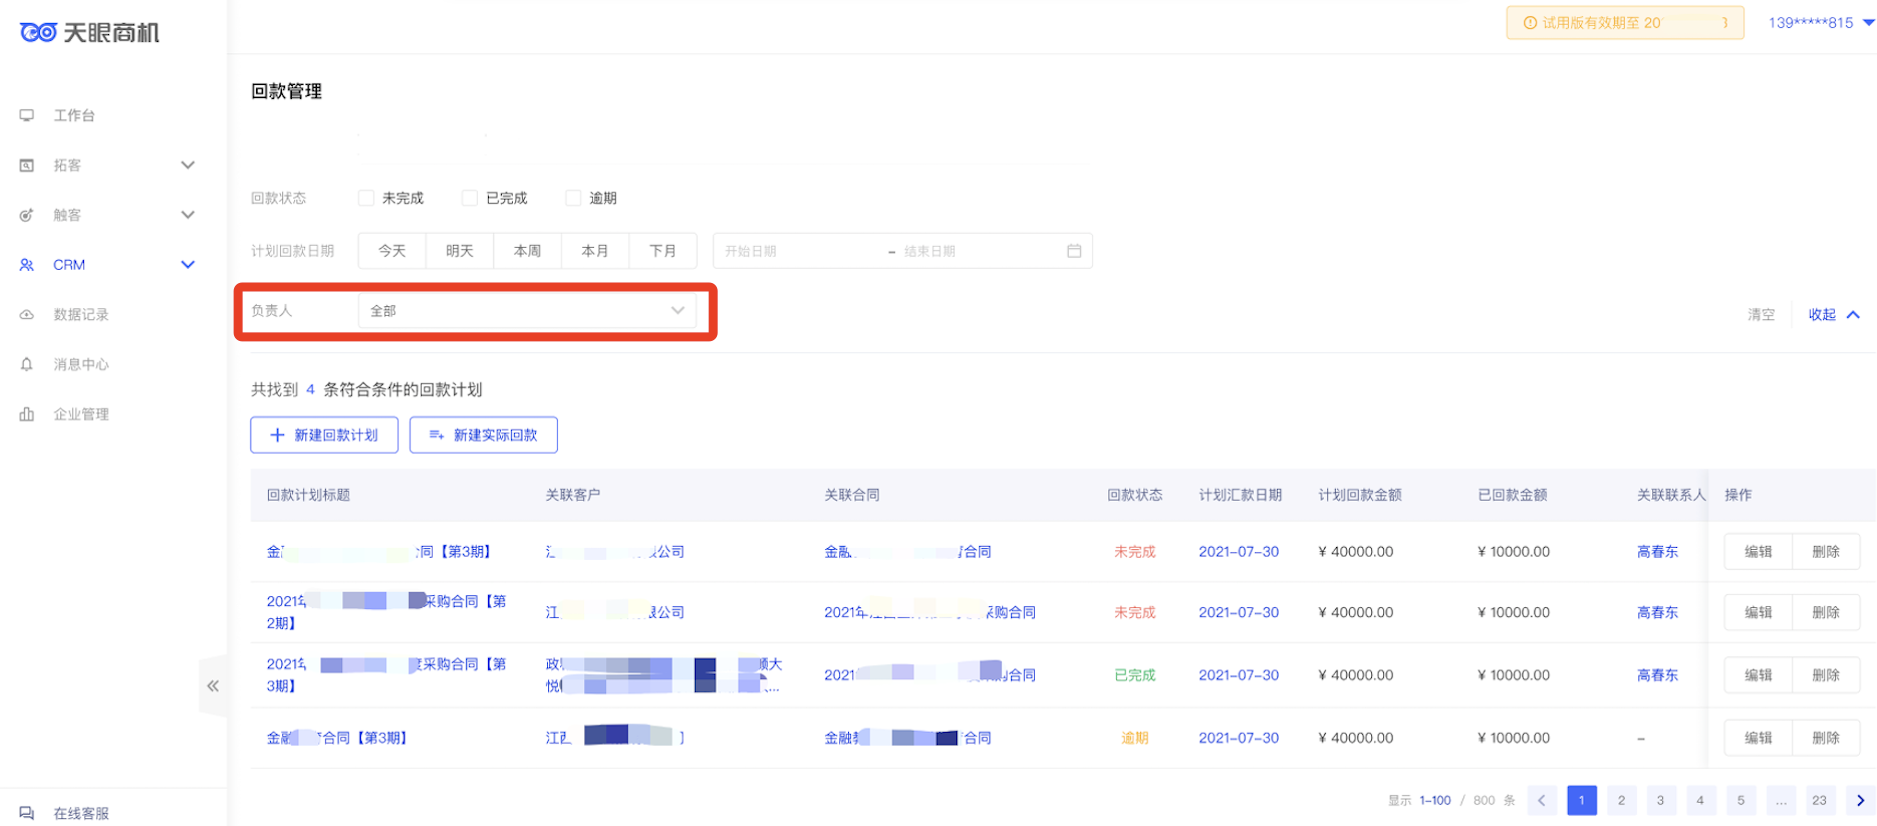This screenshot has width=1877, height=826.
Task: Click the 企业管理 chart icon
Action: (x=27, y=414)
